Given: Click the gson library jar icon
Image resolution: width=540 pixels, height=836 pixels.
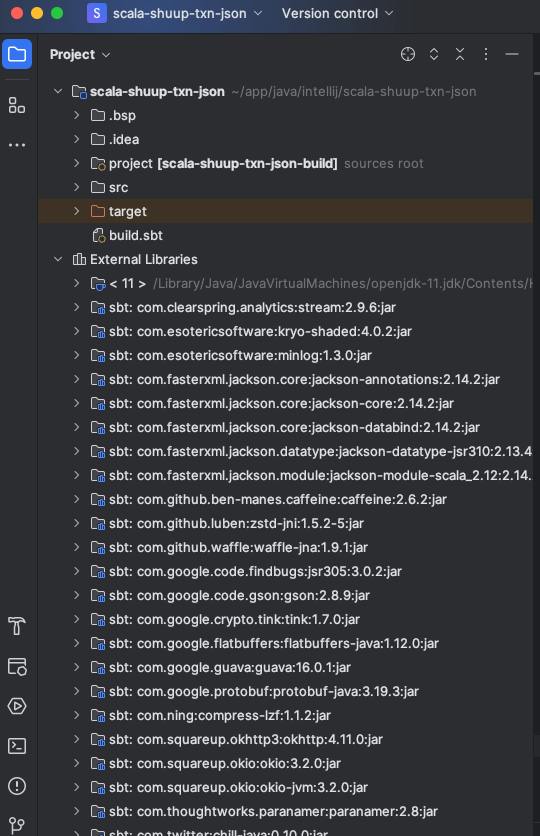Looking at the screenshot, I should coord(98,596).
